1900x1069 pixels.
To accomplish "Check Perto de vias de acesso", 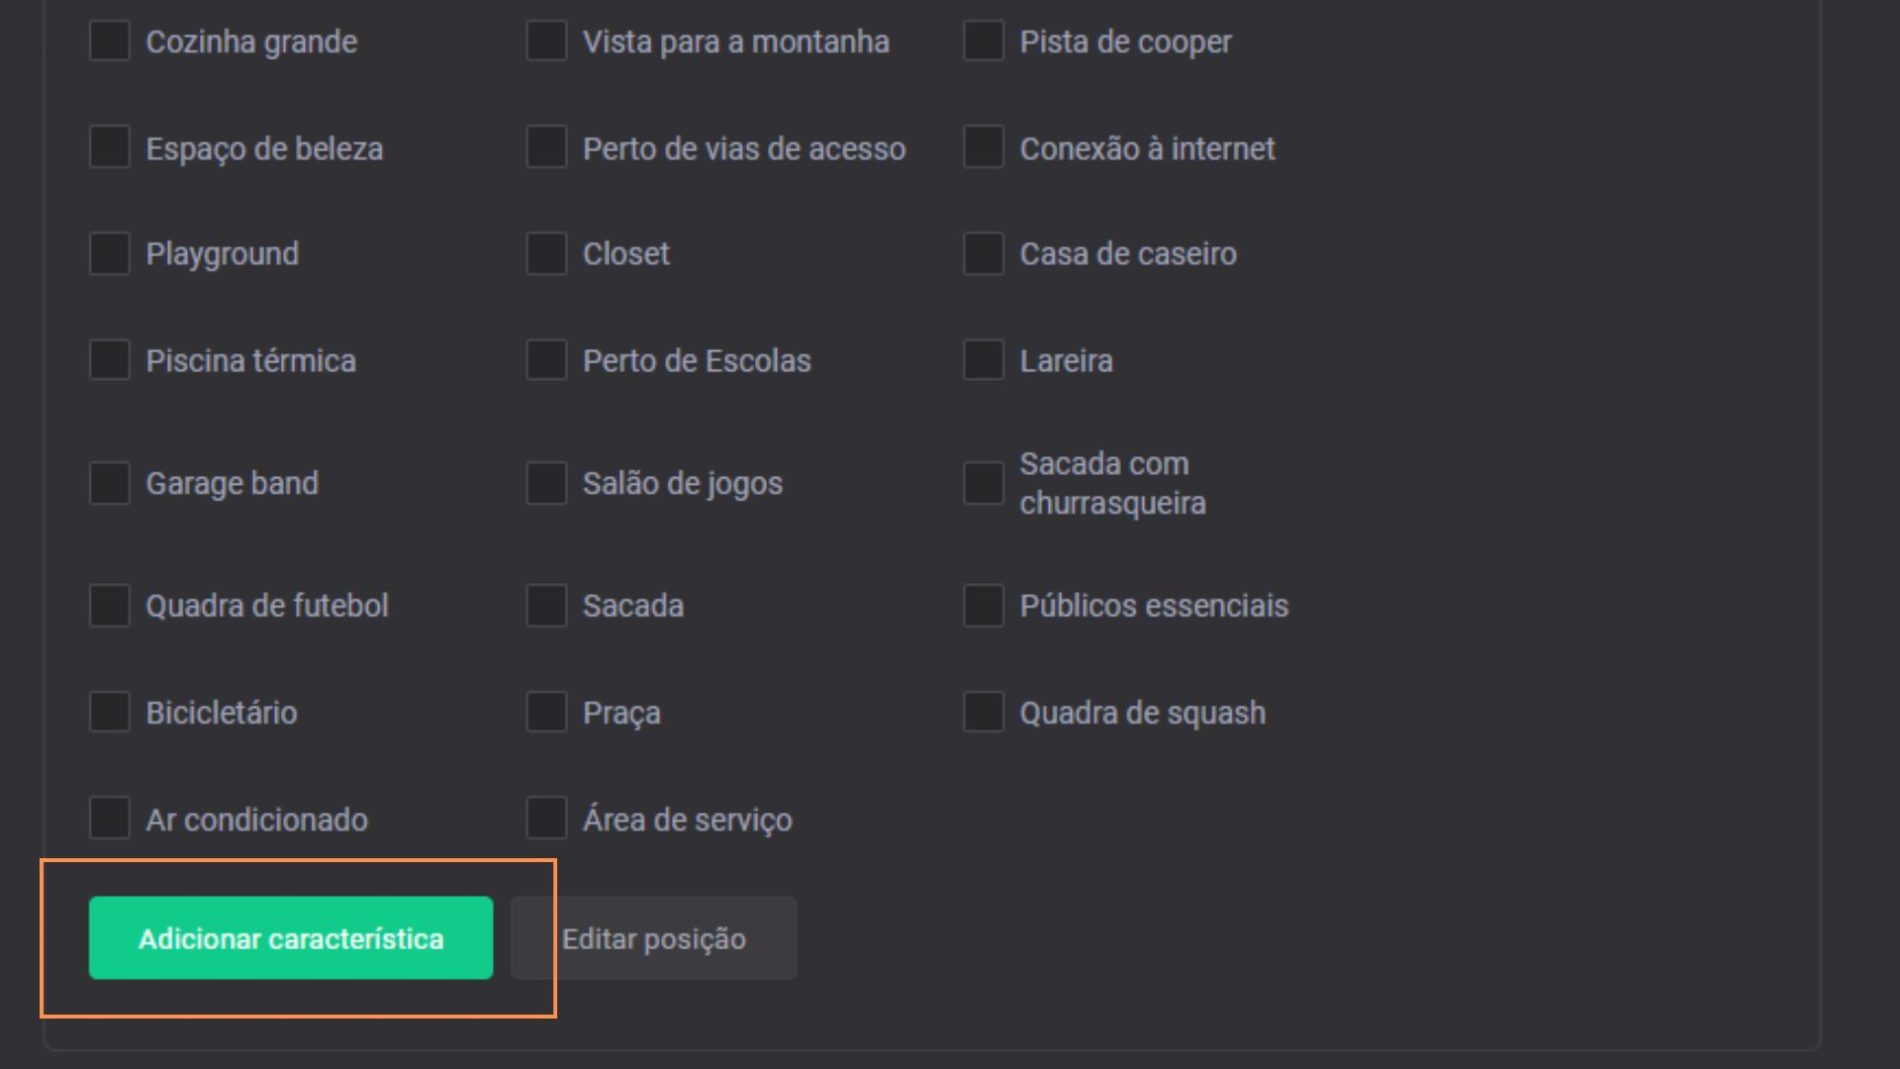I will [546, 147].
